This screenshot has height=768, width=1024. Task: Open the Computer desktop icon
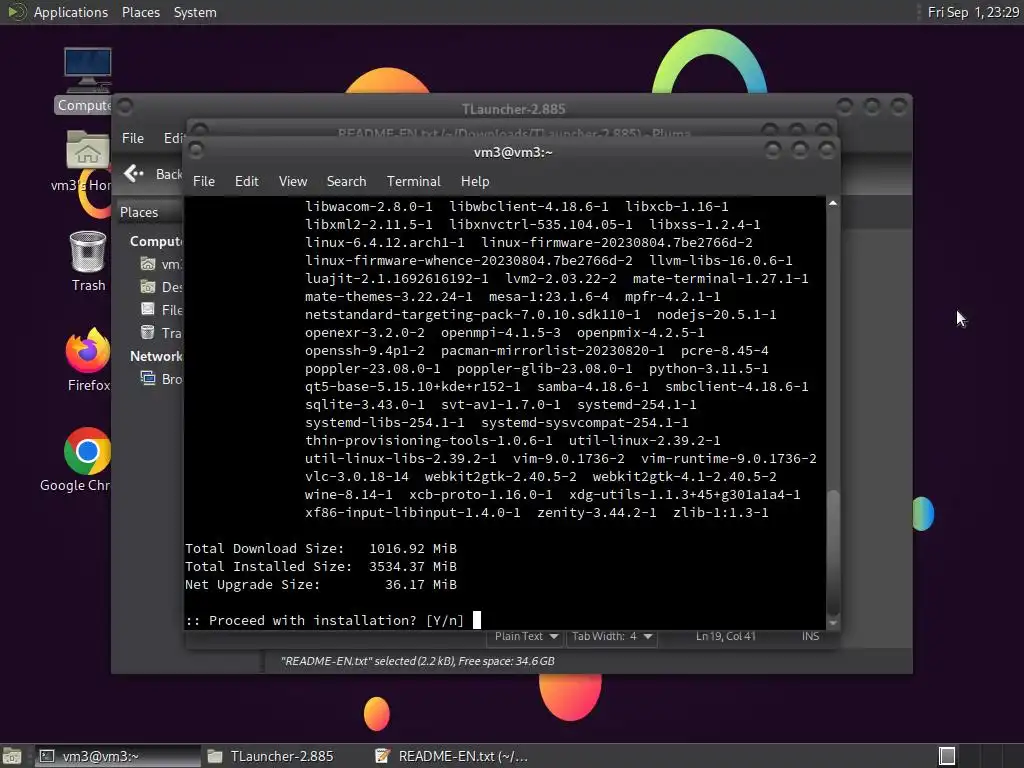coord(88,71)
